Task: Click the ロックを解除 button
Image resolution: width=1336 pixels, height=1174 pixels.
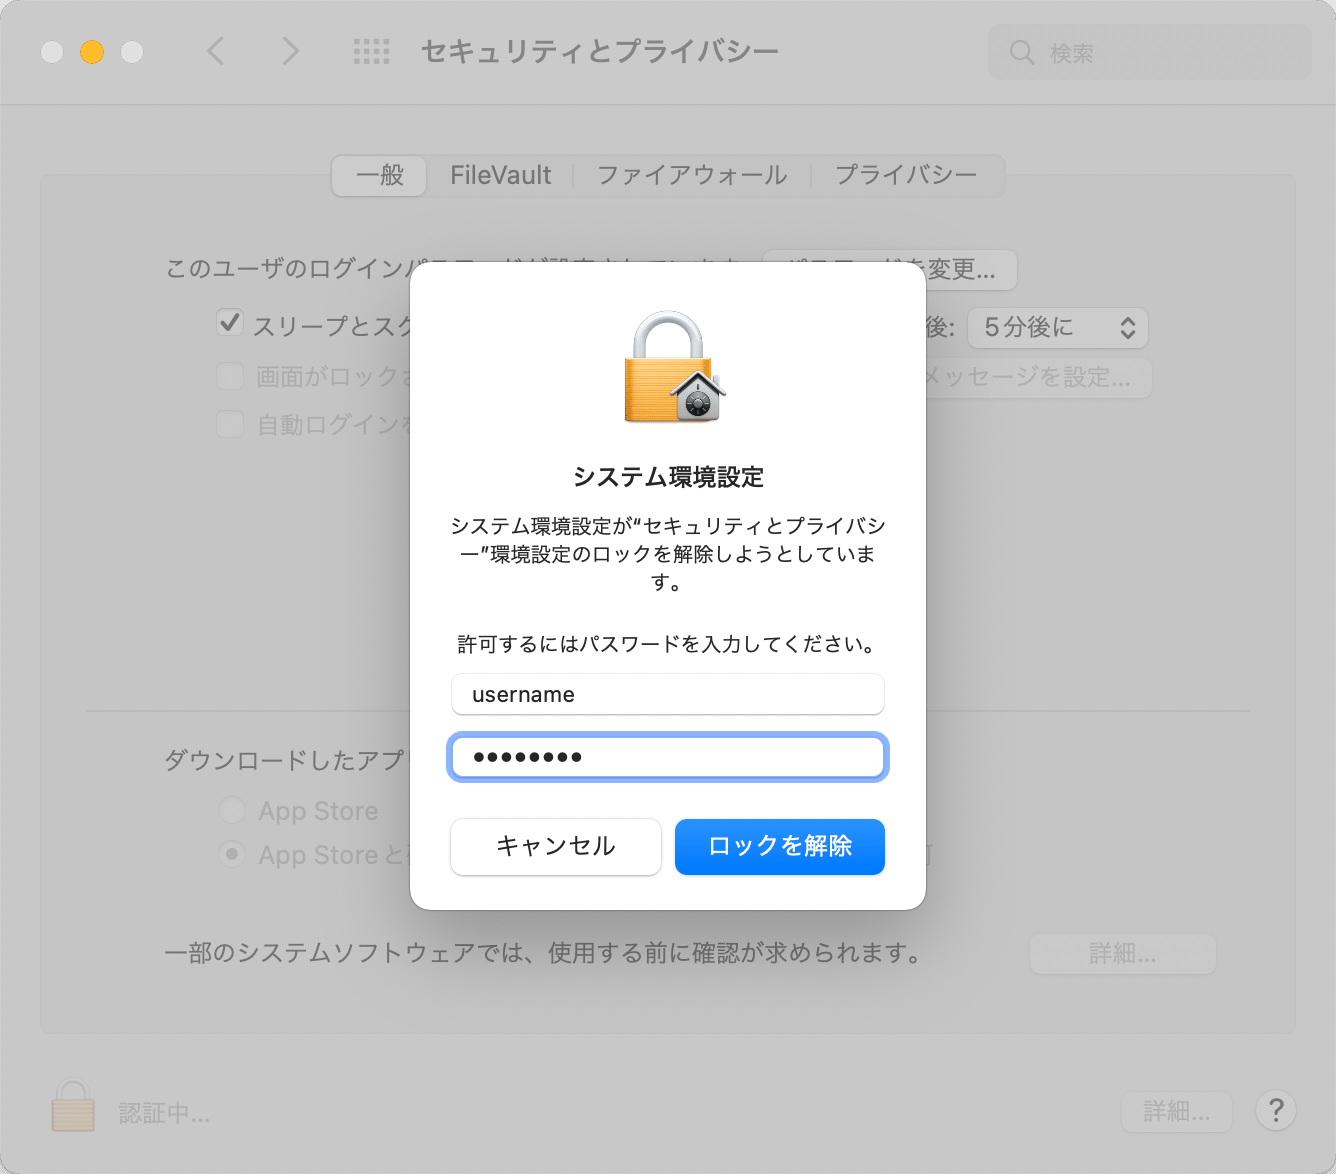Action: point(779,847)
